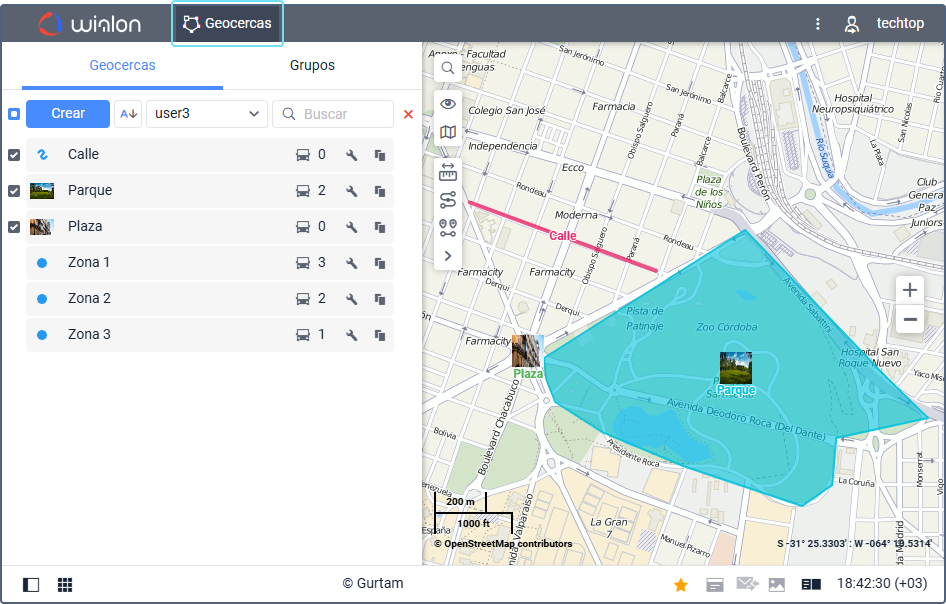Image resolution: width=946 pixels, height=604 pixels.
Task: Open the map search tool
Action: tap(448, 68)
